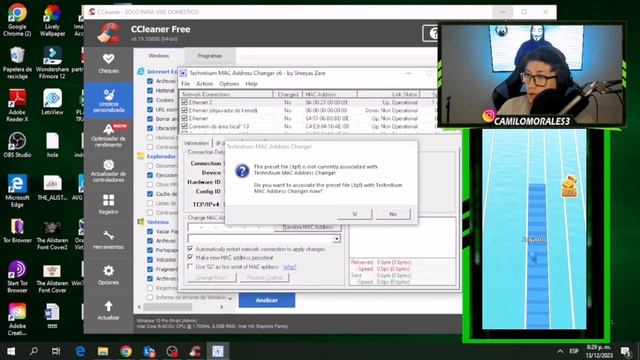The width and height of the screenshot is (640, 360).
Task: Select the OBS Studio desktop icon
Action: [x=17, y=145]
